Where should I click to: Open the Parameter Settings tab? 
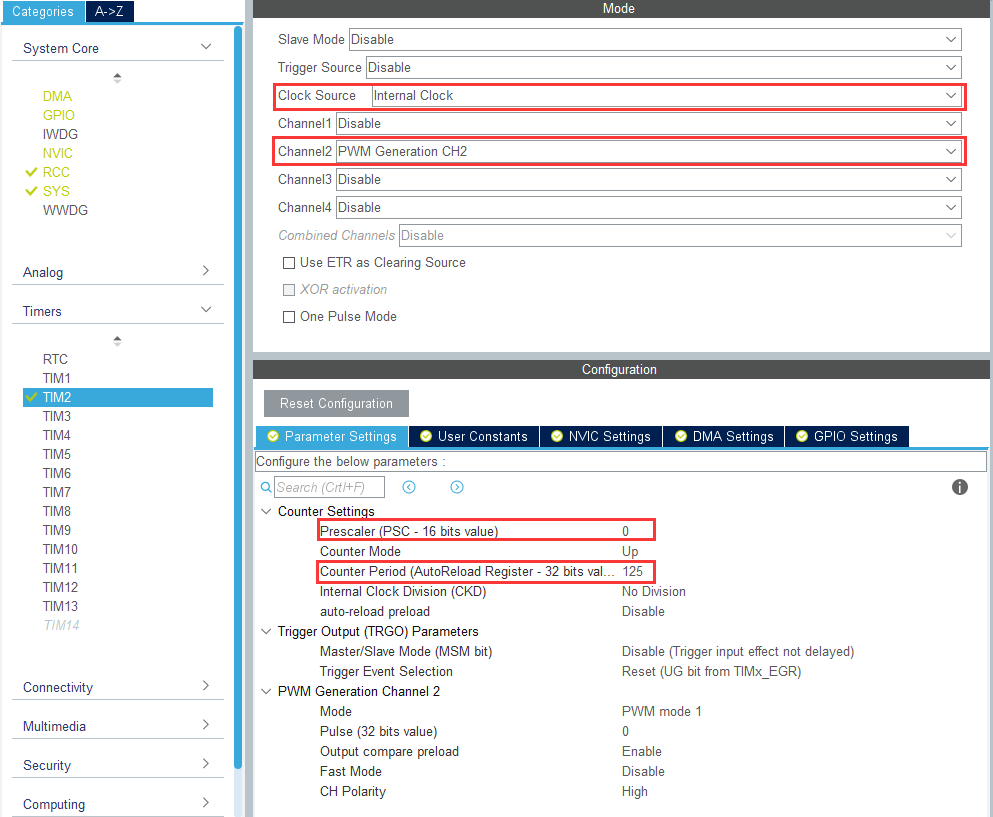[x=332, y=436]
